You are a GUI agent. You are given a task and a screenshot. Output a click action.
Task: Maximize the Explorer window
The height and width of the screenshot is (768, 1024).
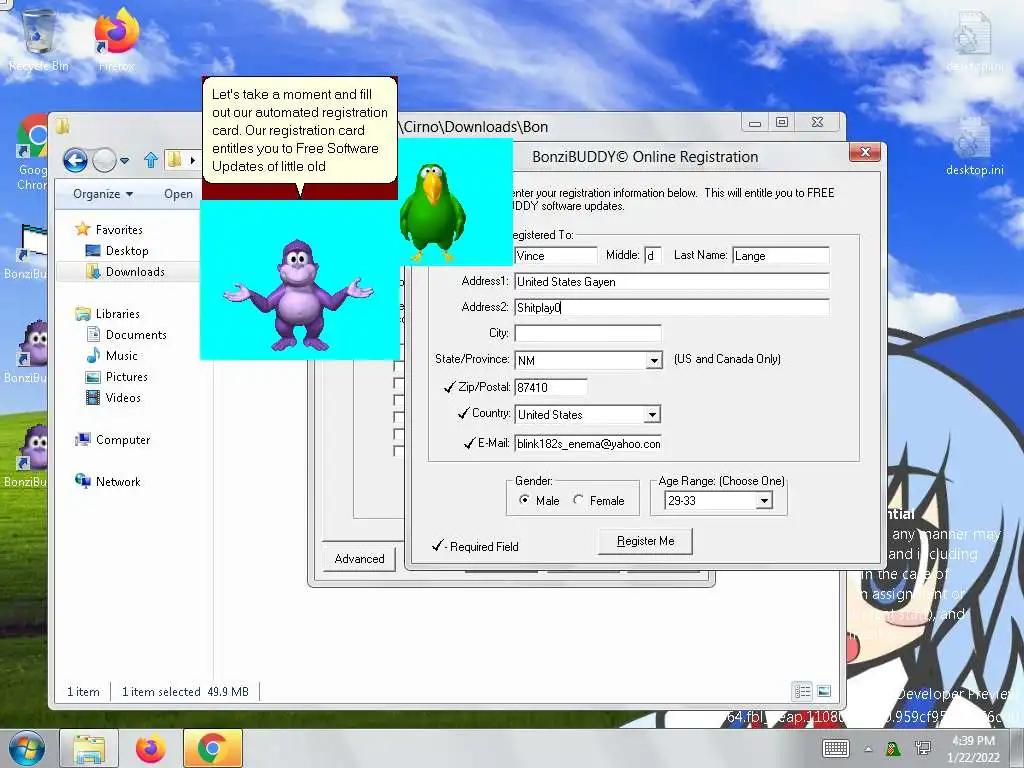pos(782,122)
